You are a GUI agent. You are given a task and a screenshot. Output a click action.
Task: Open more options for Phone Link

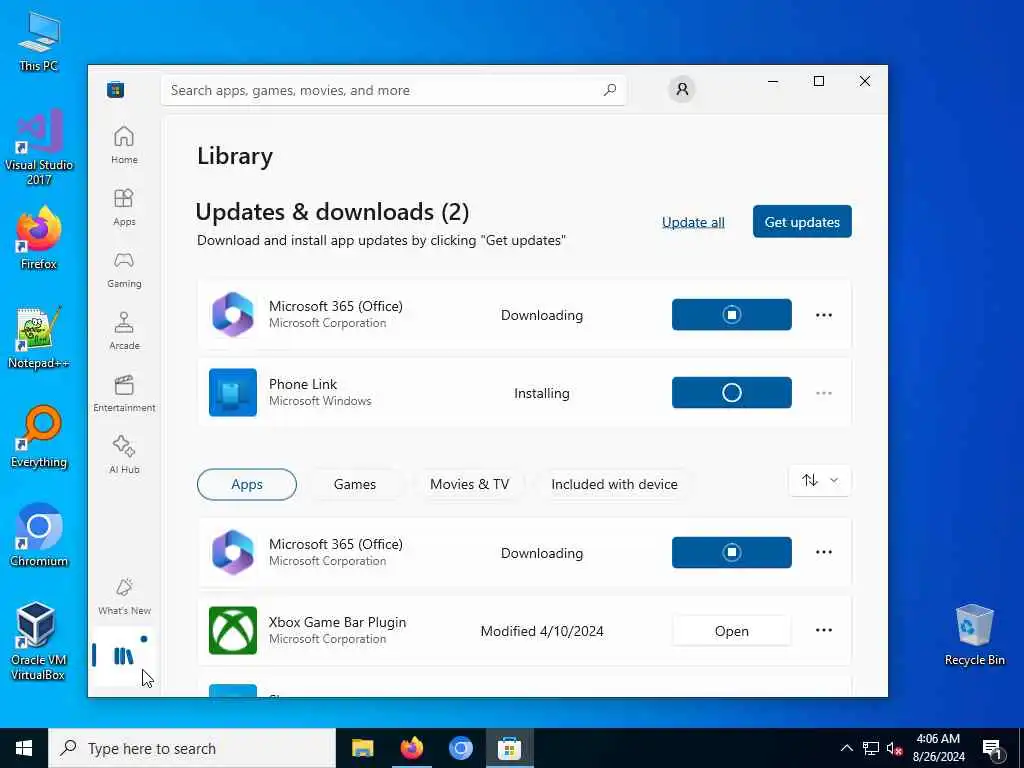[x=824, y=393]
